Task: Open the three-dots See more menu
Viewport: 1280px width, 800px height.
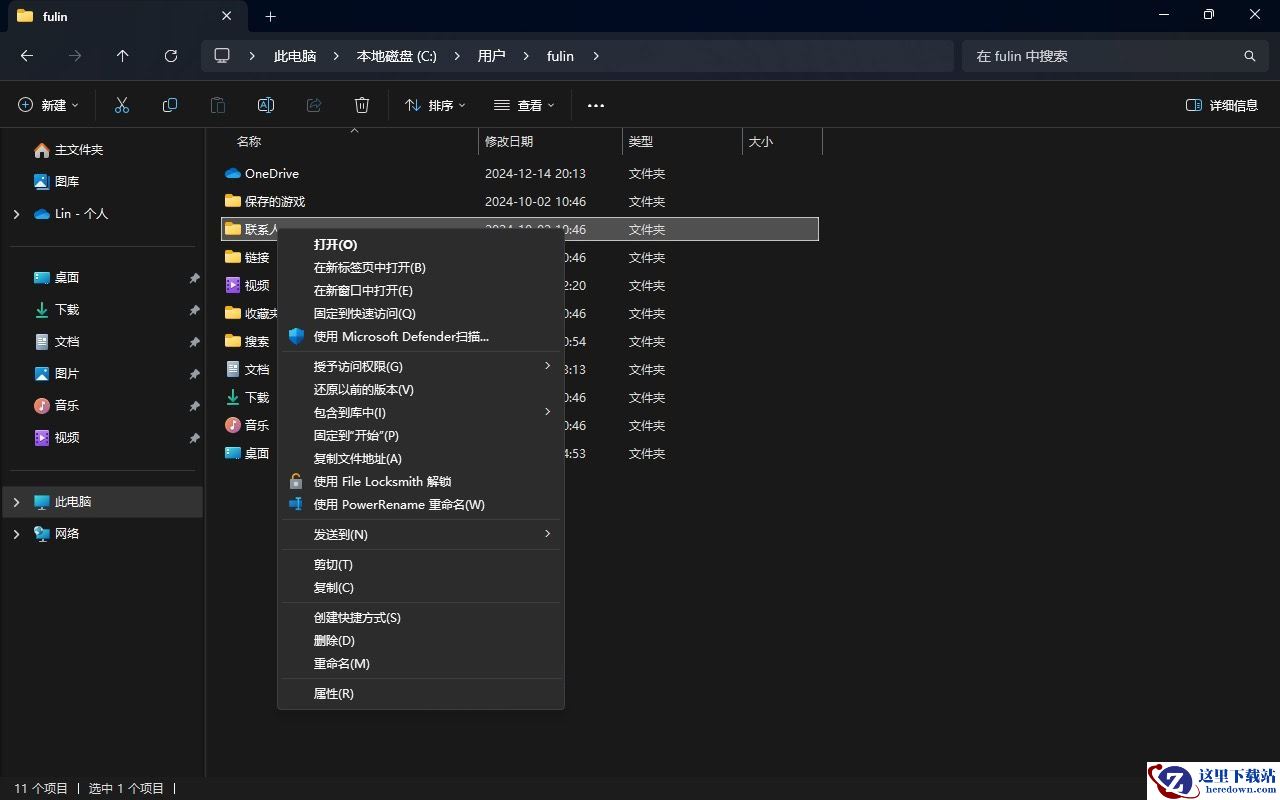Action: point(596,105)
